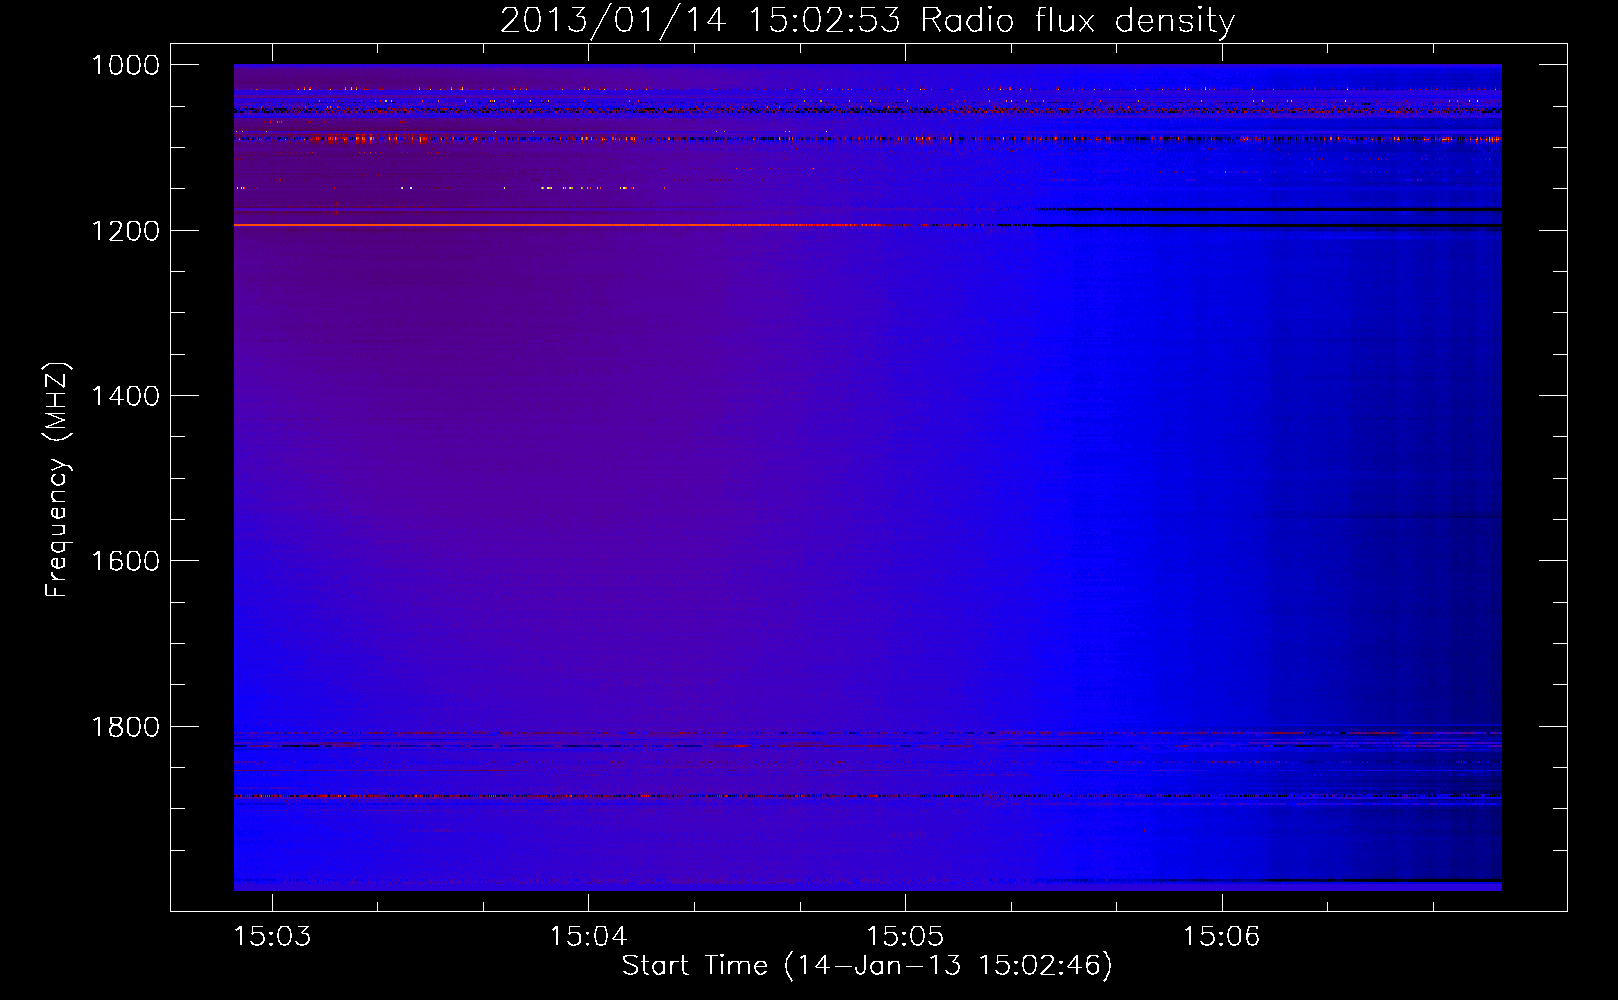Click the 15:06 time tick label
Viewport: 1618px width, 1000px height.
coord(1222,936)
